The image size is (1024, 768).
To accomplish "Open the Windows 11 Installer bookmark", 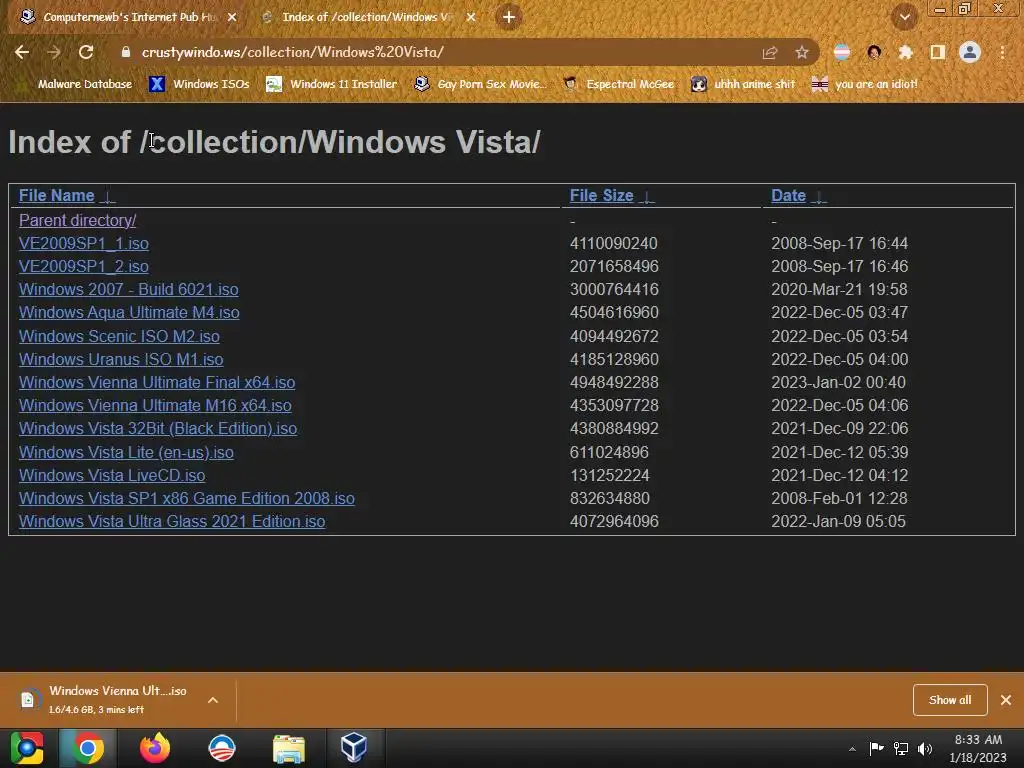I will (332, 84).
